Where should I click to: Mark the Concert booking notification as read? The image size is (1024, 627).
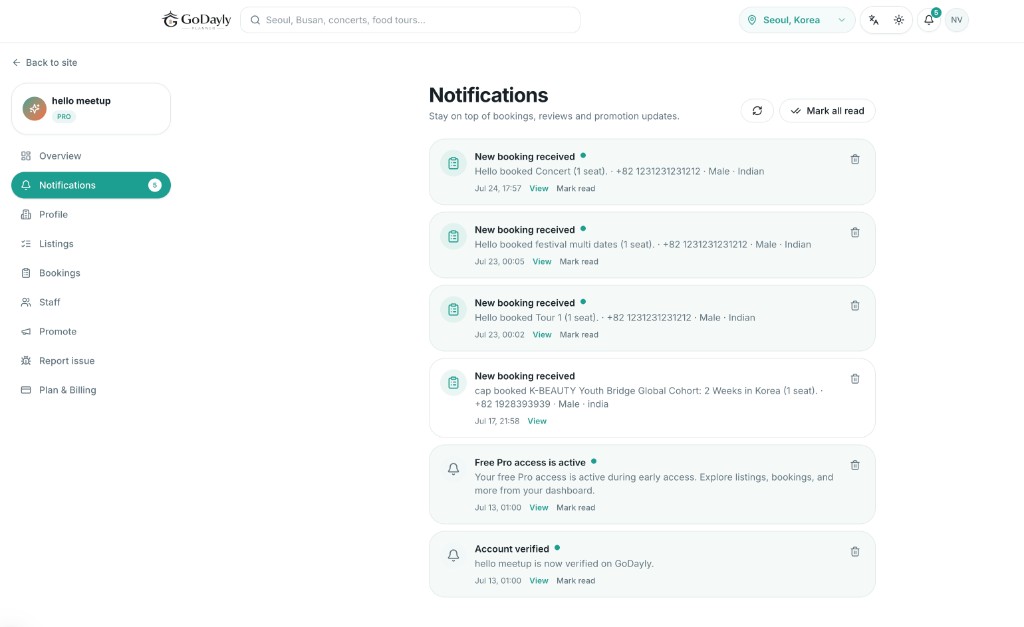pos(575,189)
